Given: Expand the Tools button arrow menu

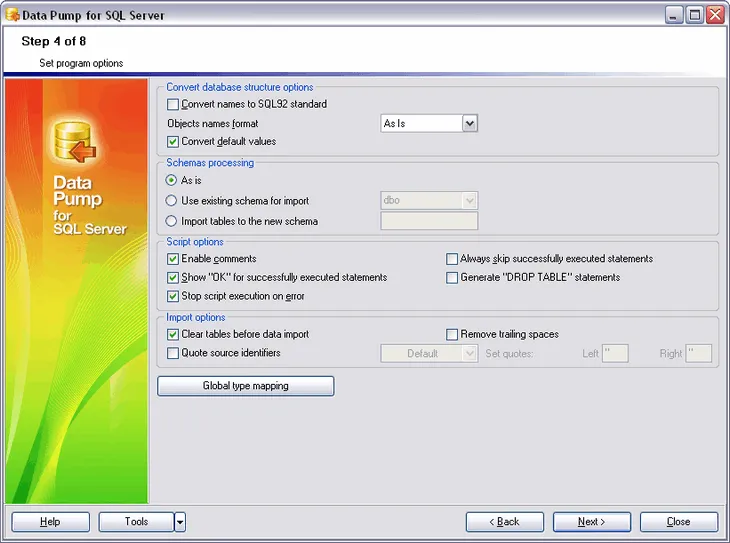Looking at the screenshot, I should click(x=180, y=522).
